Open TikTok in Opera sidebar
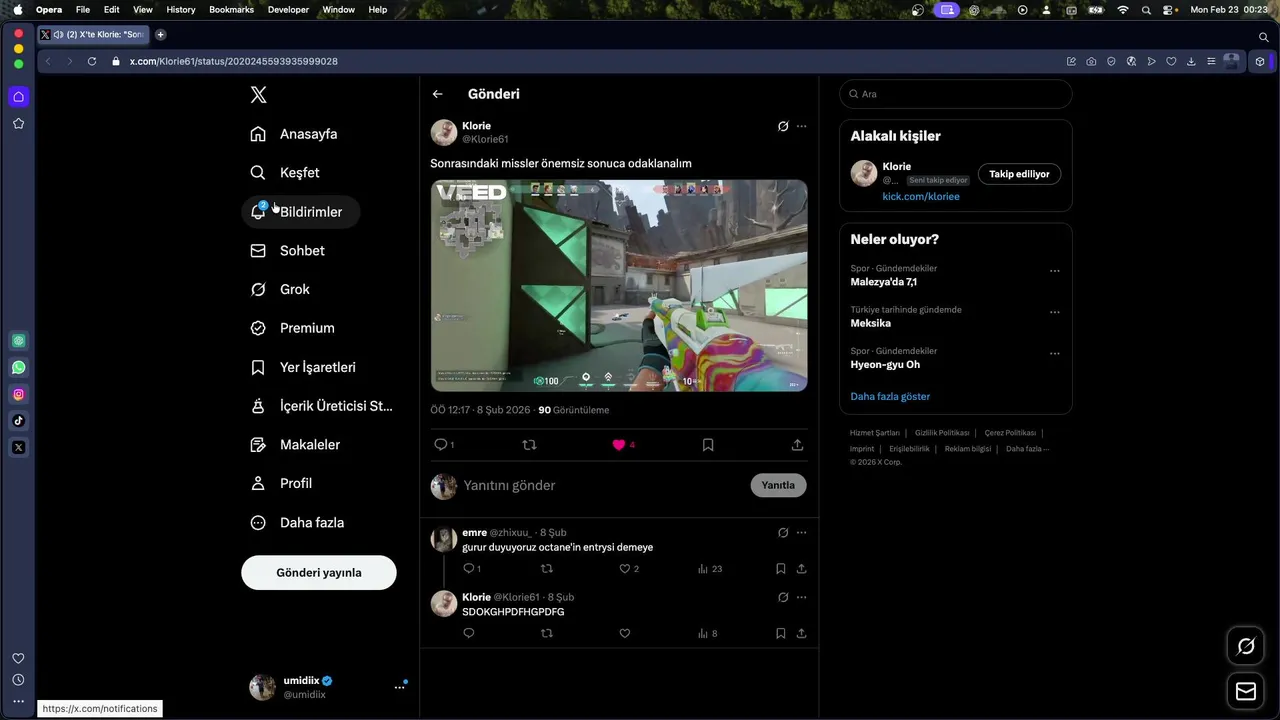Viewport: 1280px width, 720px height. 19,421
